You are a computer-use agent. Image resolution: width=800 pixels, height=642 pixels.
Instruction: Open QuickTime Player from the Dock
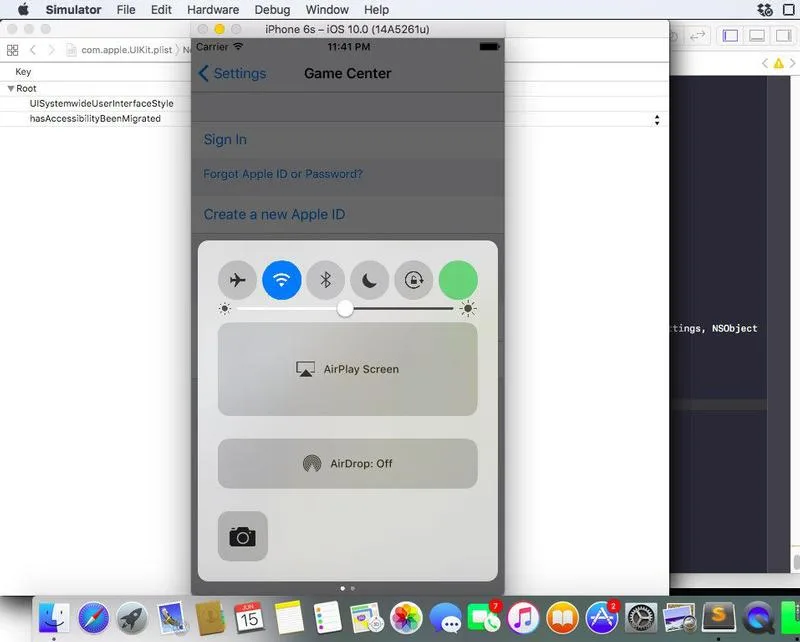click(758, 618)
